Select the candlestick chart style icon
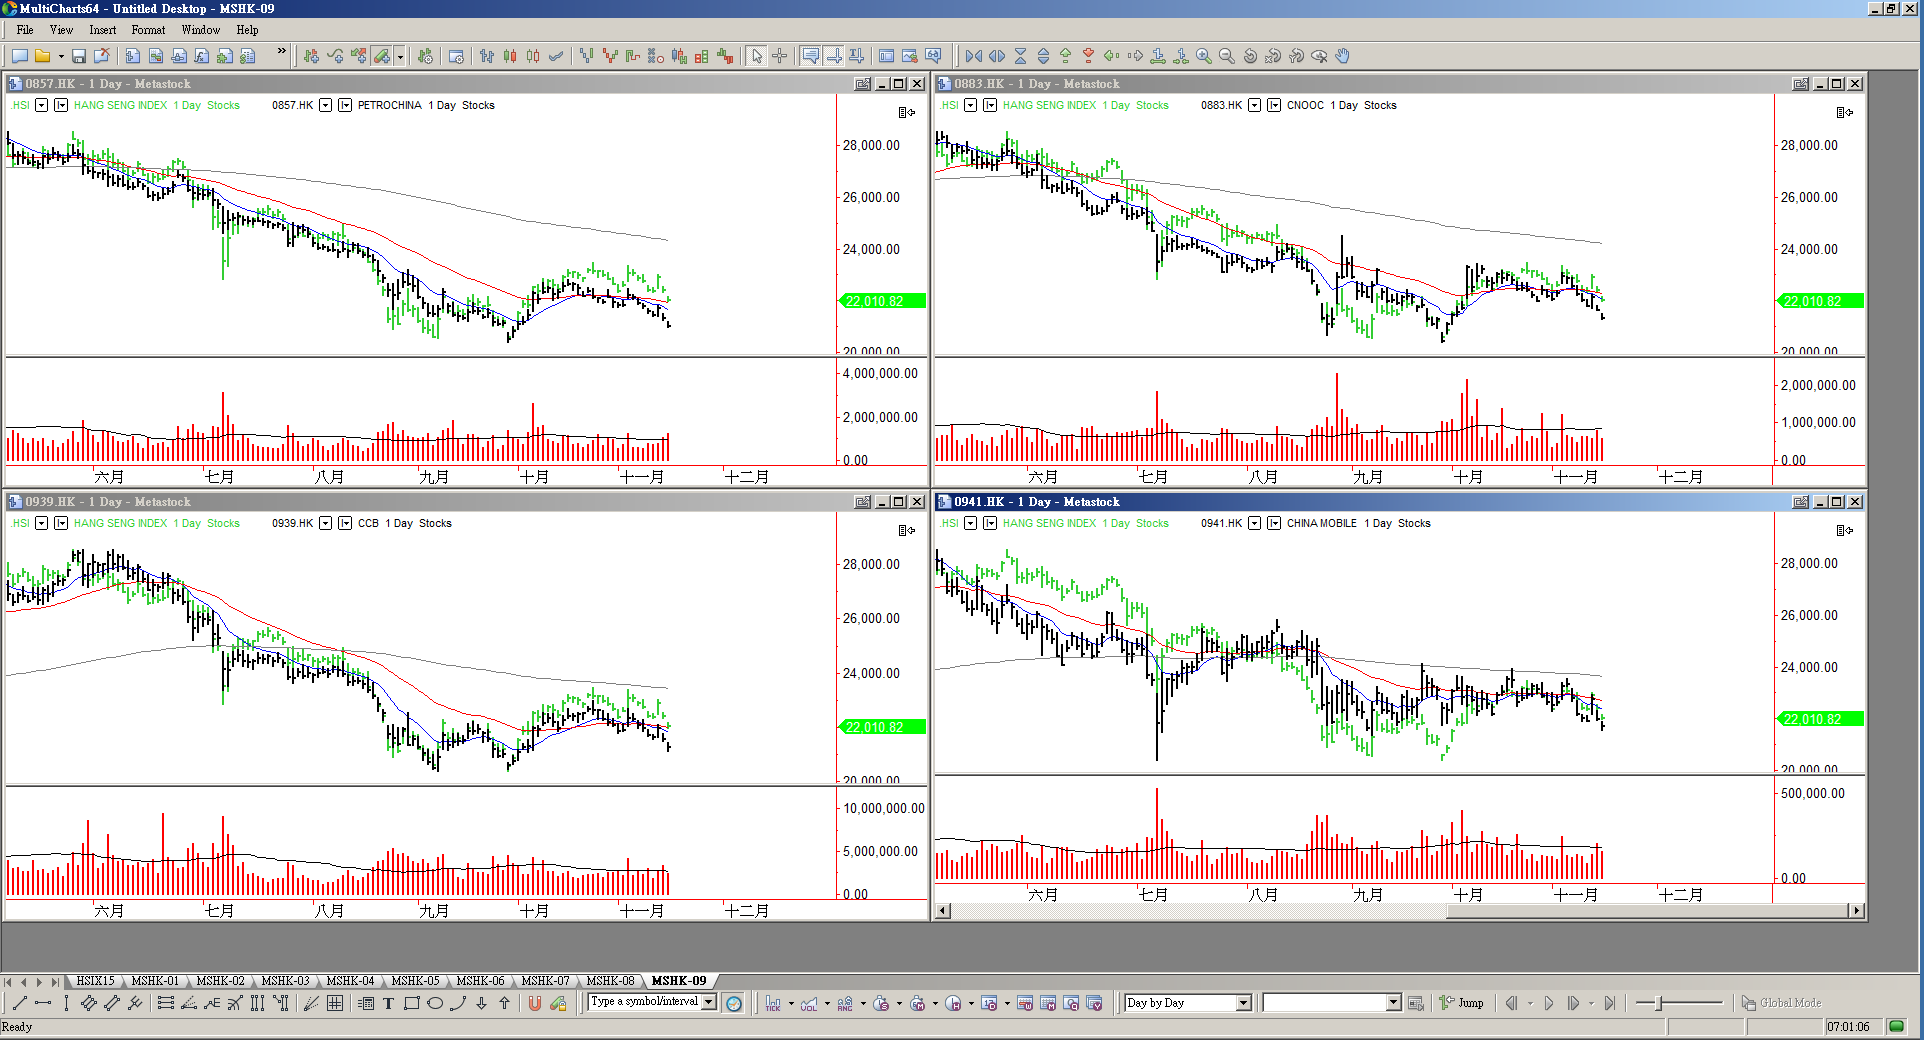The width and height of the screenshot is (1924, 1057). pos(510,56)
